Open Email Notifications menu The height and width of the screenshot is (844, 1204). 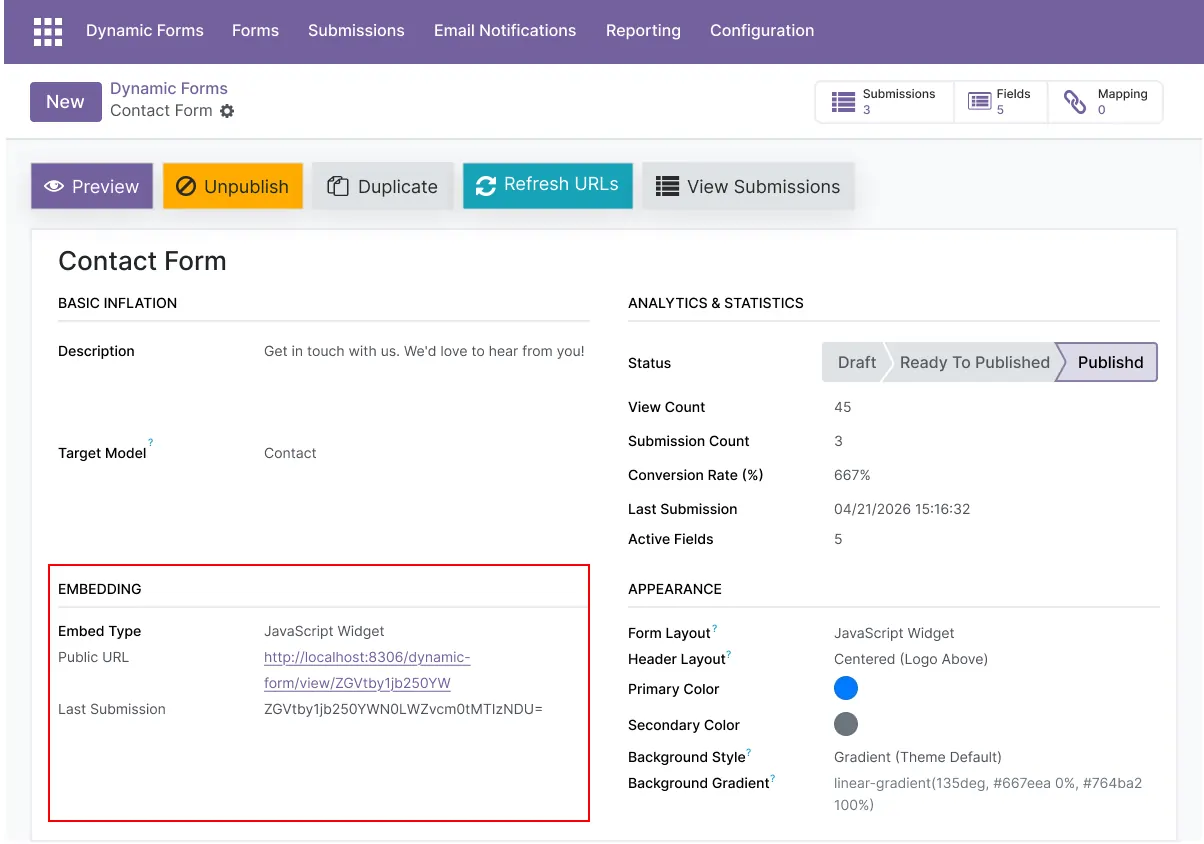(x=505, y=31)
